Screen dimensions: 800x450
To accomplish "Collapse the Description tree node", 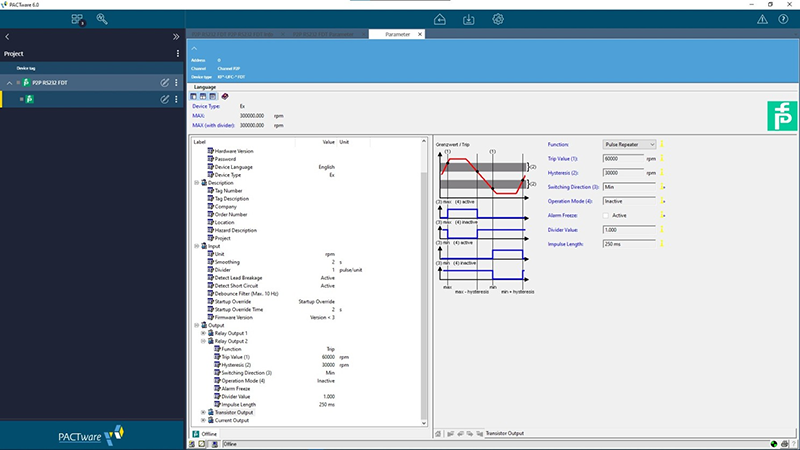I will coord(196,183).
